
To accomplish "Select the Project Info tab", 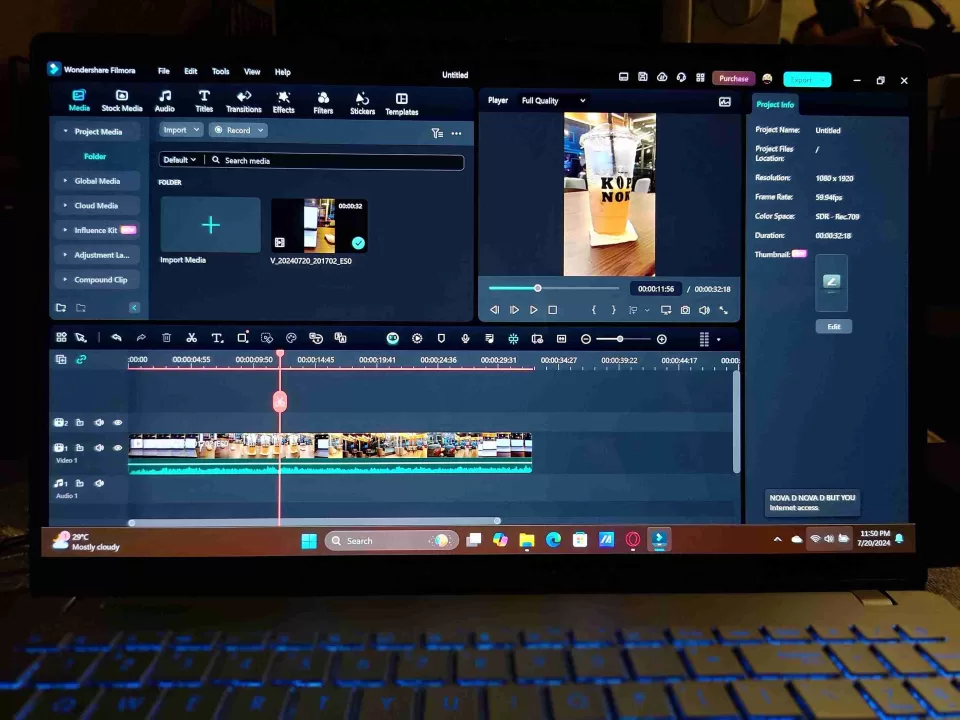I will [x=775, y=104].
